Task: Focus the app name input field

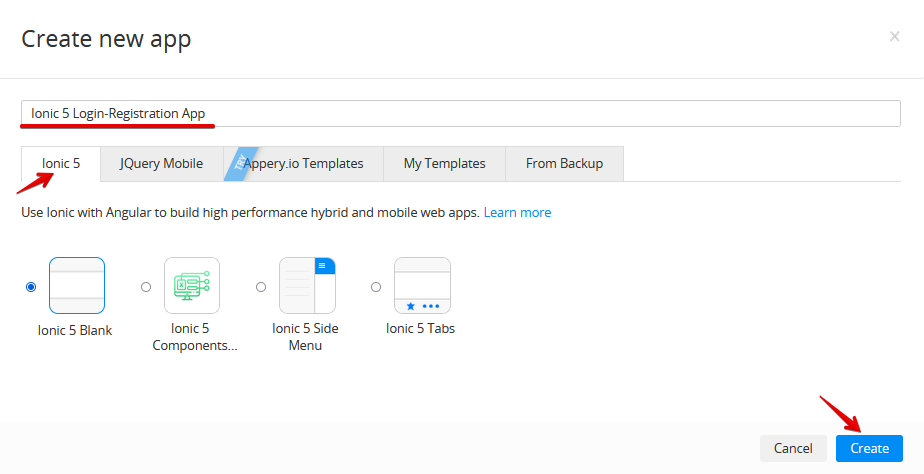Action: click(x=461, y=113)
